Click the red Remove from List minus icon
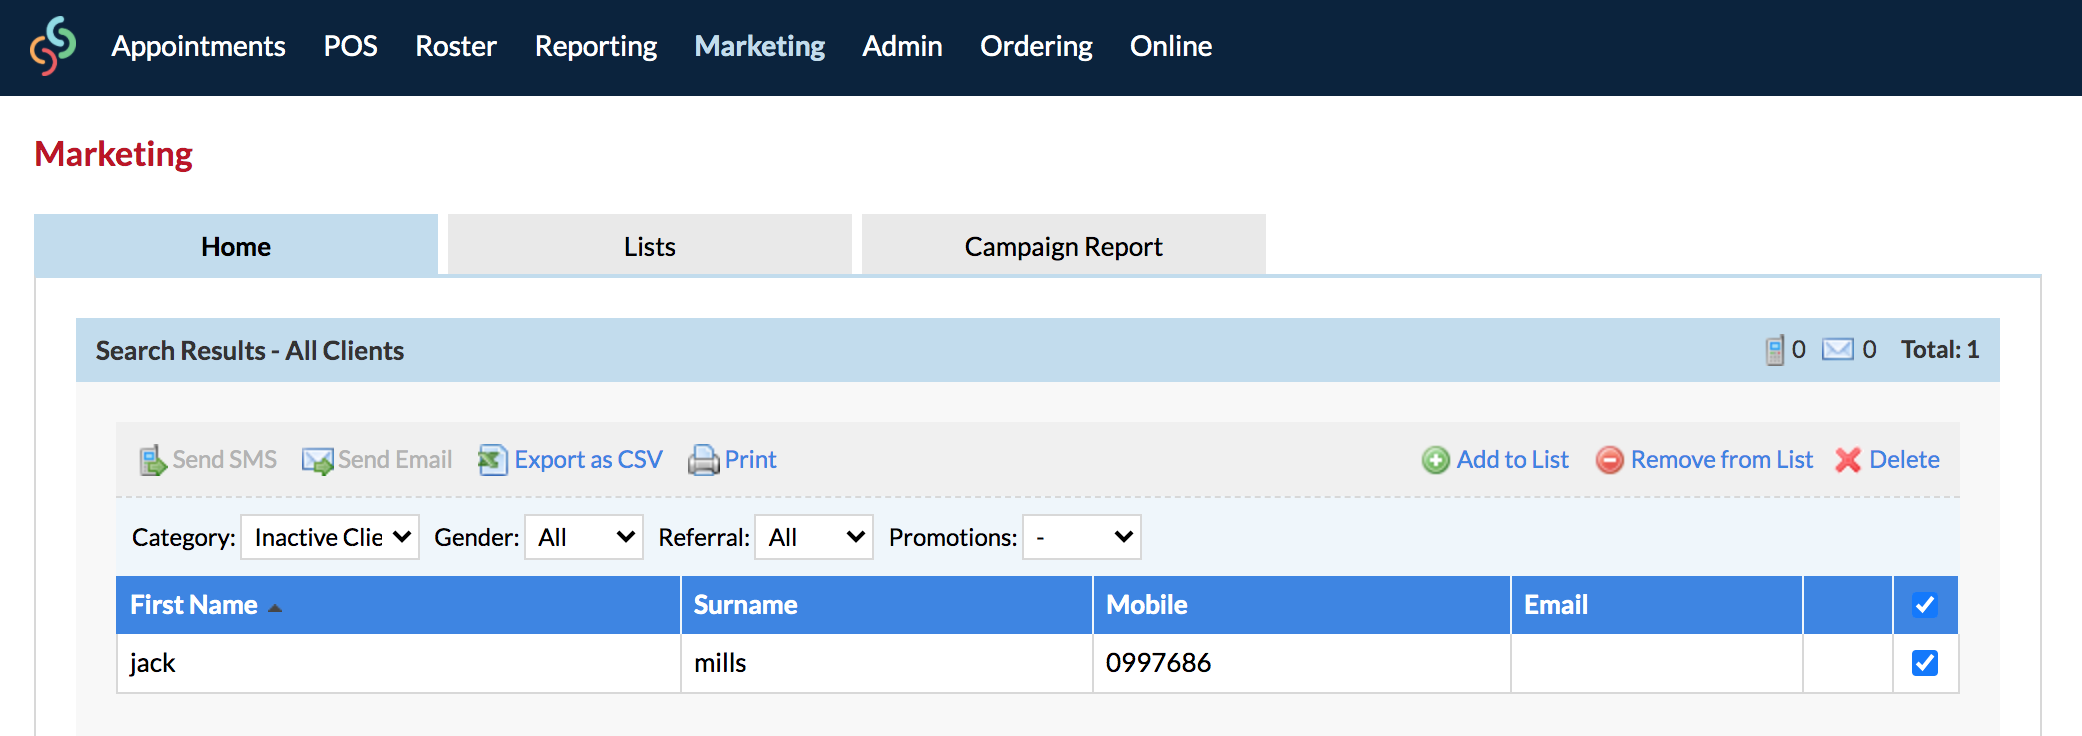 tap(1610, 460)
